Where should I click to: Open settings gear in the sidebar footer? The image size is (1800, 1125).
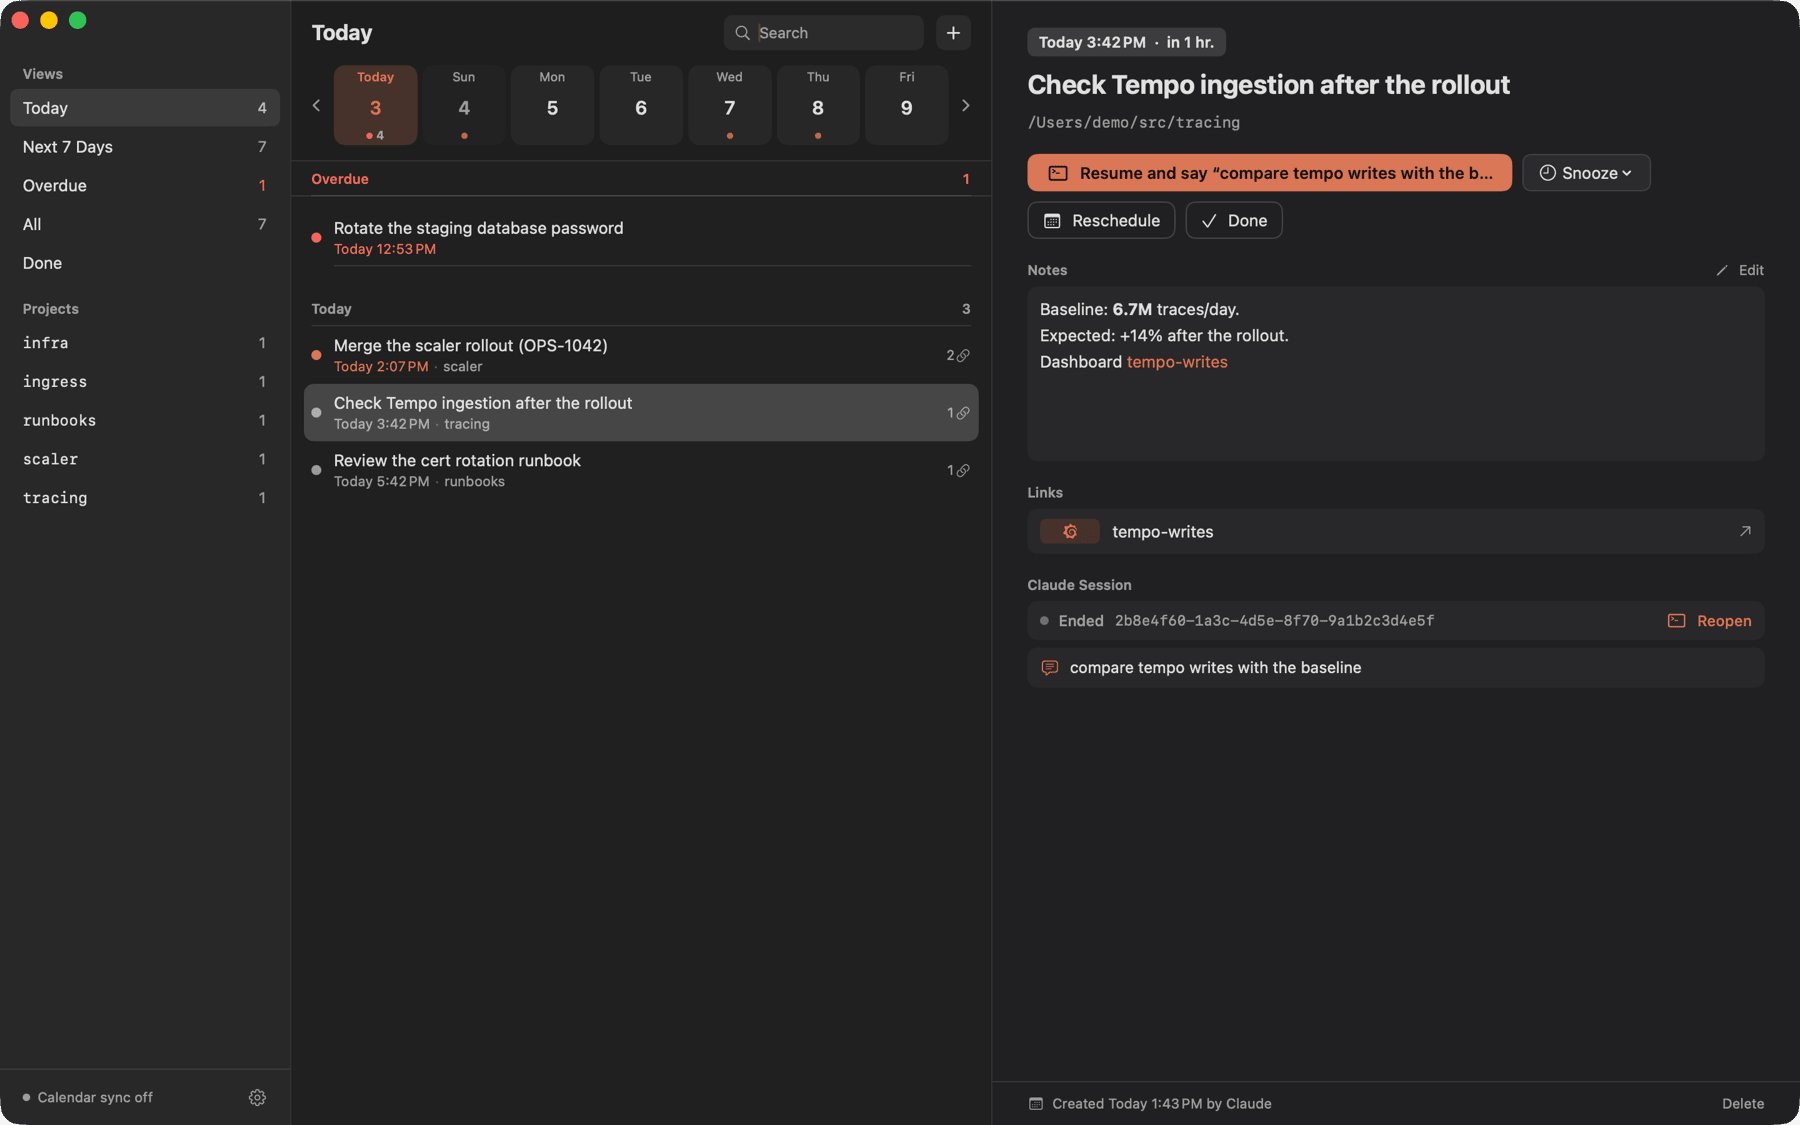pos(257,1097)
